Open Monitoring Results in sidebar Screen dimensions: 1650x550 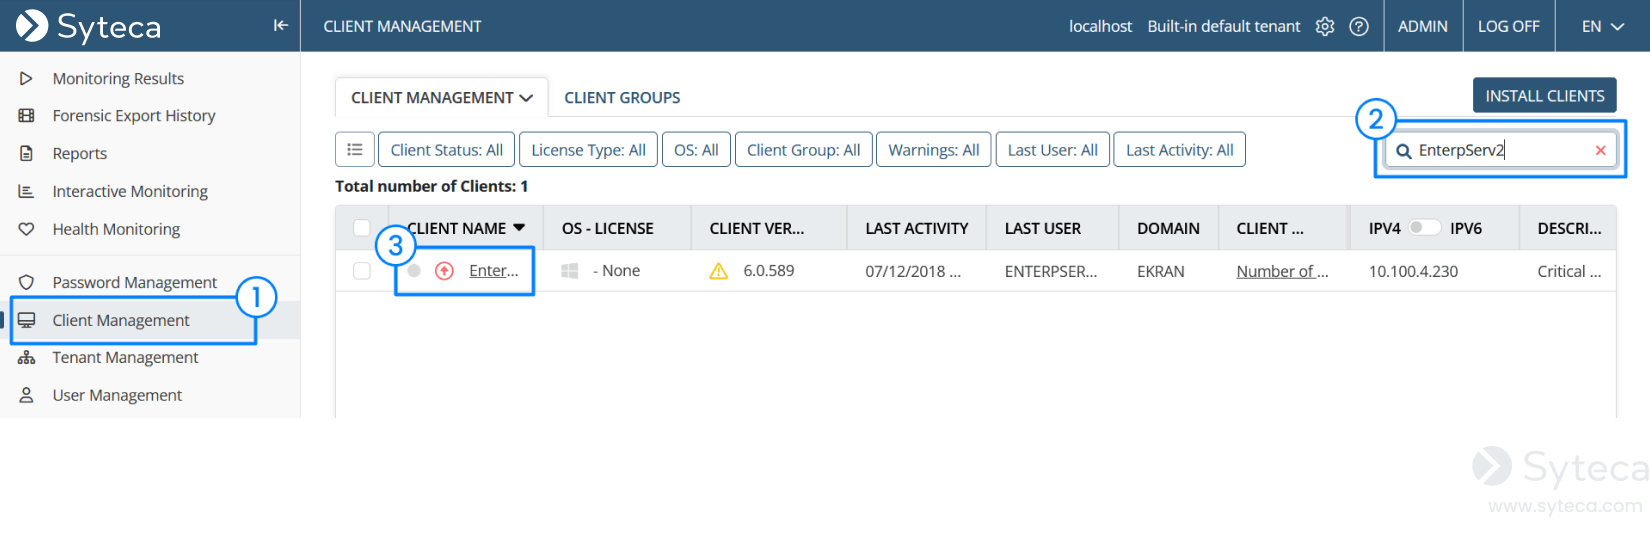[x=118, y=79]
